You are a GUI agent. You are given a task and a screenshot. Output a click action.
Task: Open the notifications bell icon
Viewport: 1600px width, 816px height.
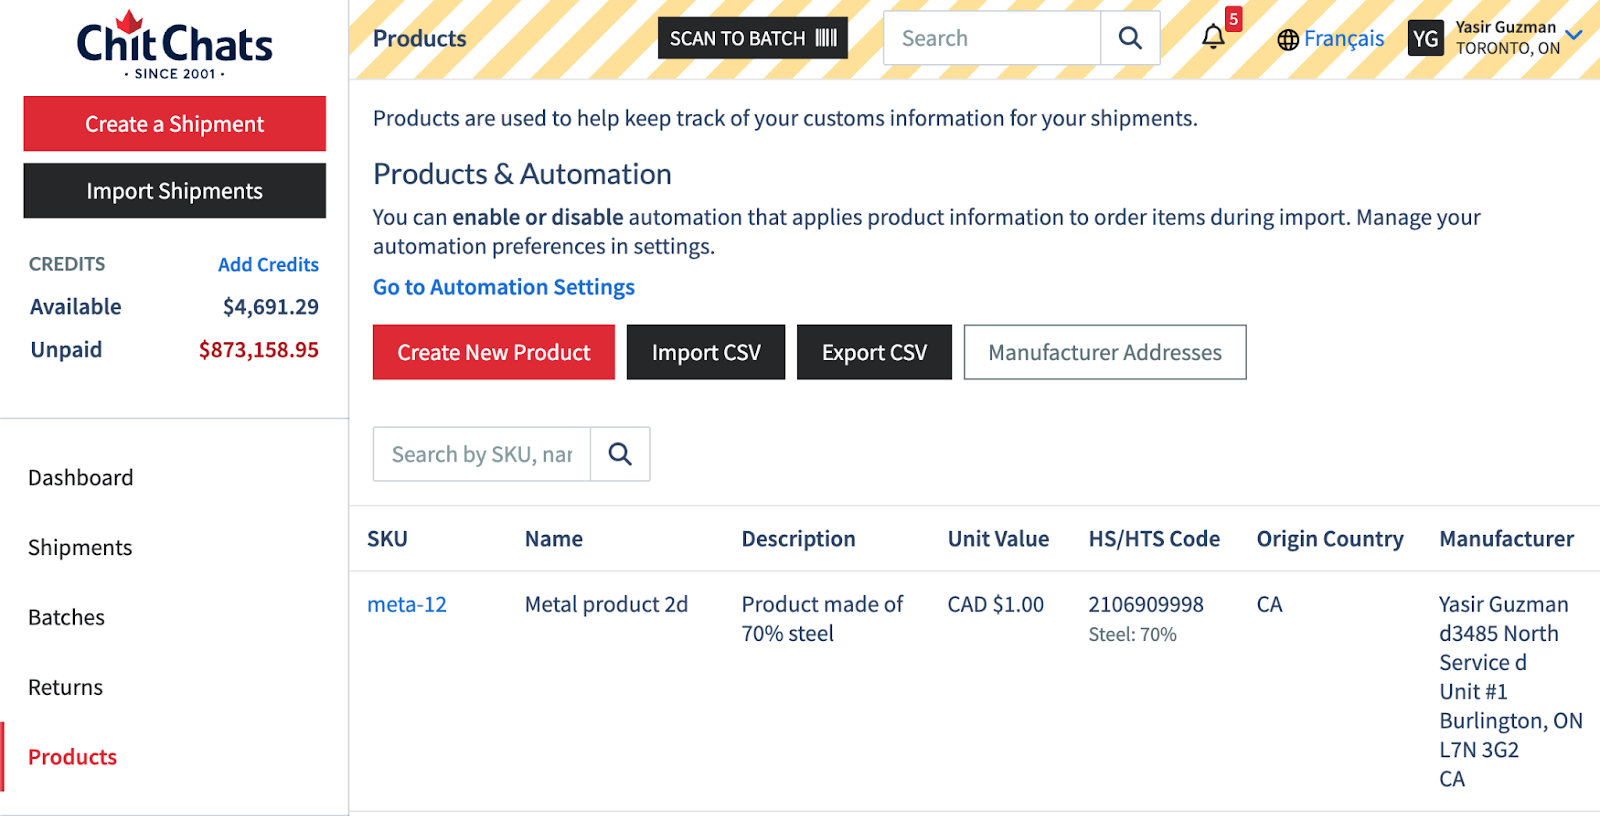pyautogui.click(x=1213, y=38)
